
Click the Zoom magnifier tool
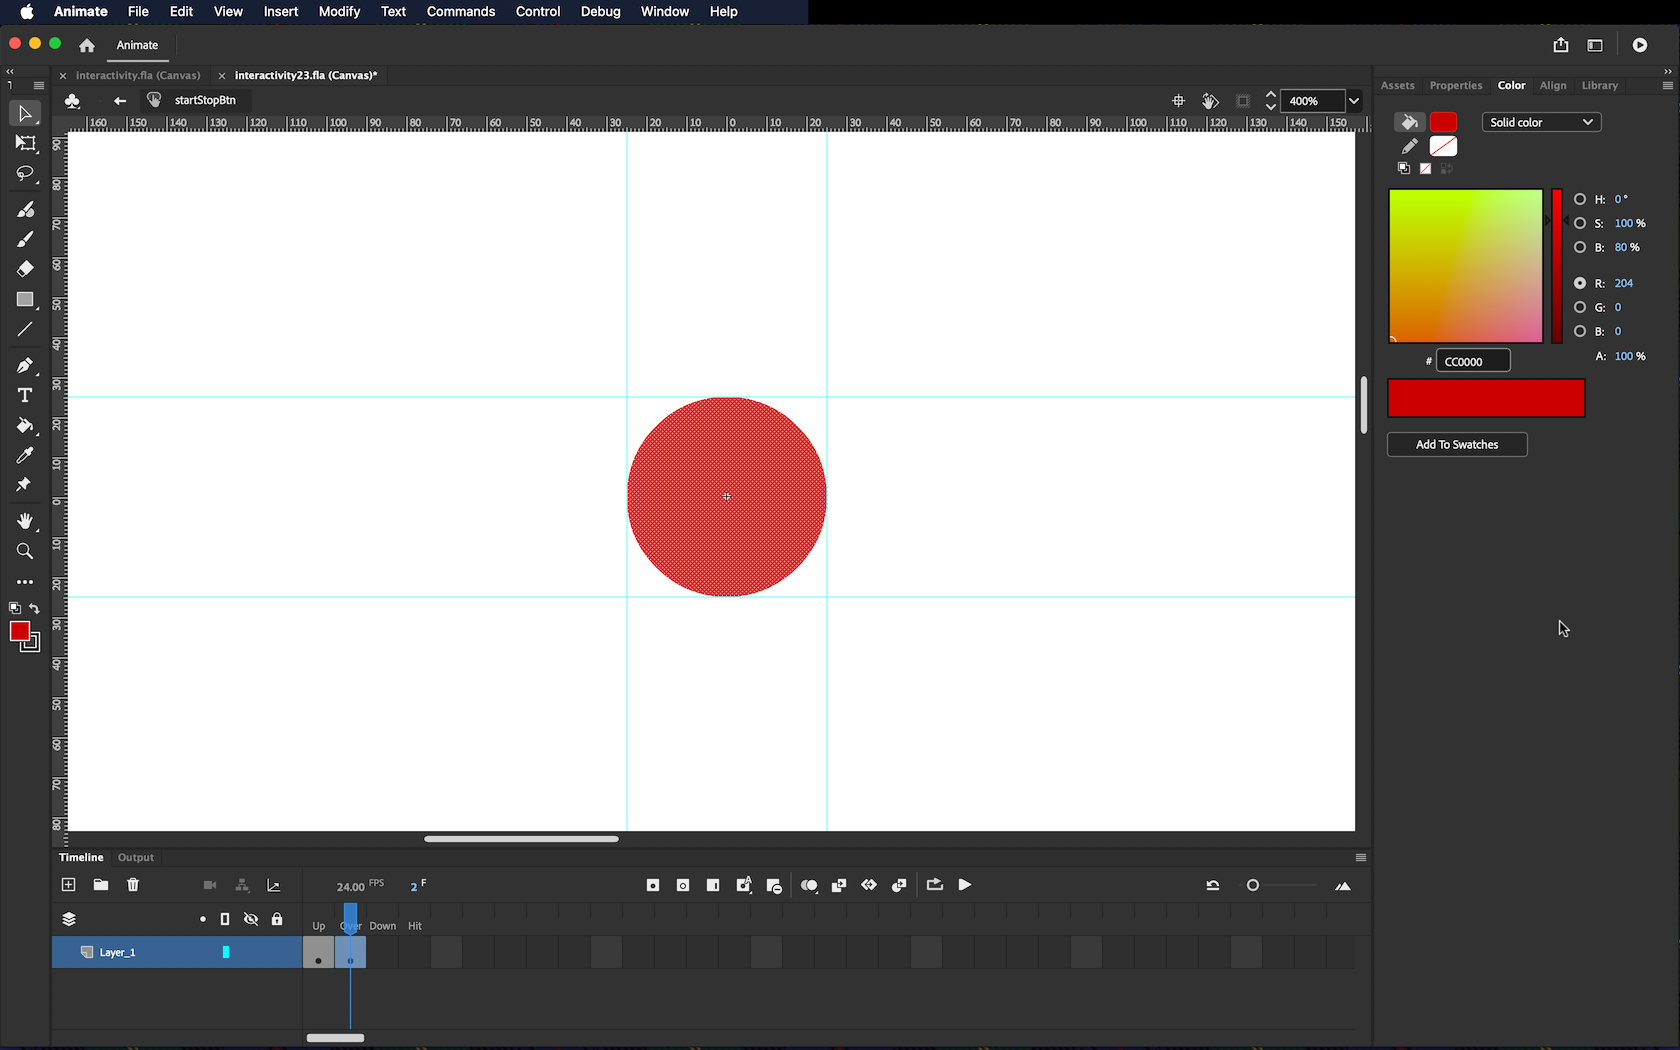(25, 552)
